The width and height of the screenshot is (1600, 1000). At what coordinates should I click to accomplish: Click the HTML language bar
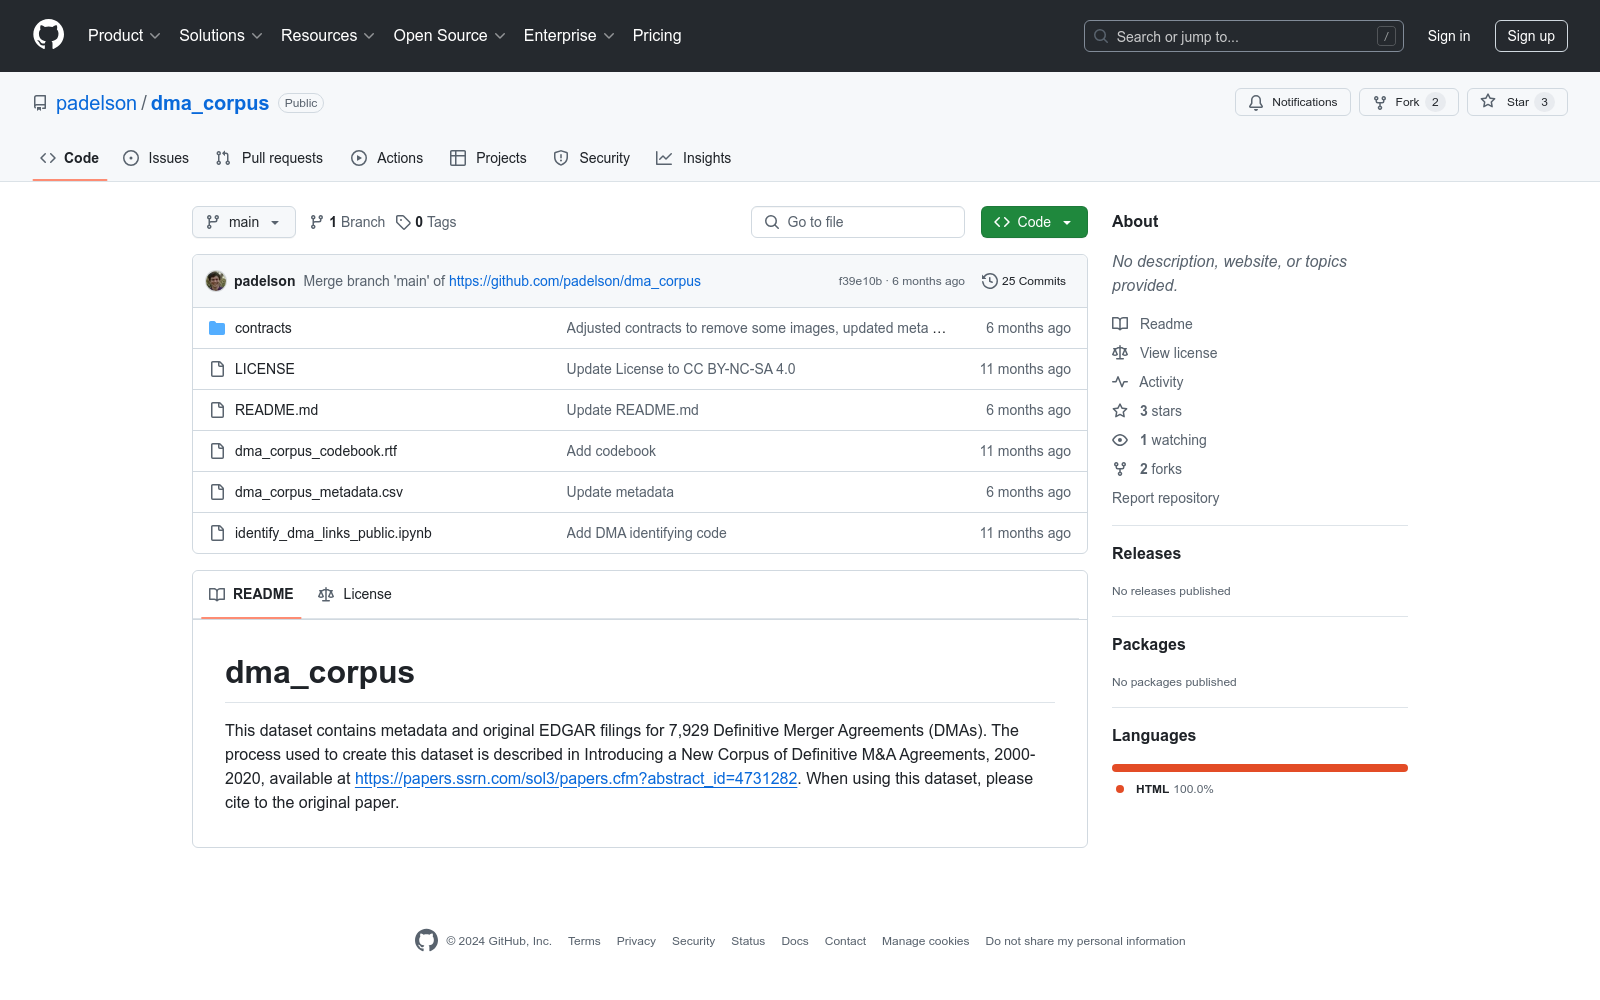pos(1260,768)
